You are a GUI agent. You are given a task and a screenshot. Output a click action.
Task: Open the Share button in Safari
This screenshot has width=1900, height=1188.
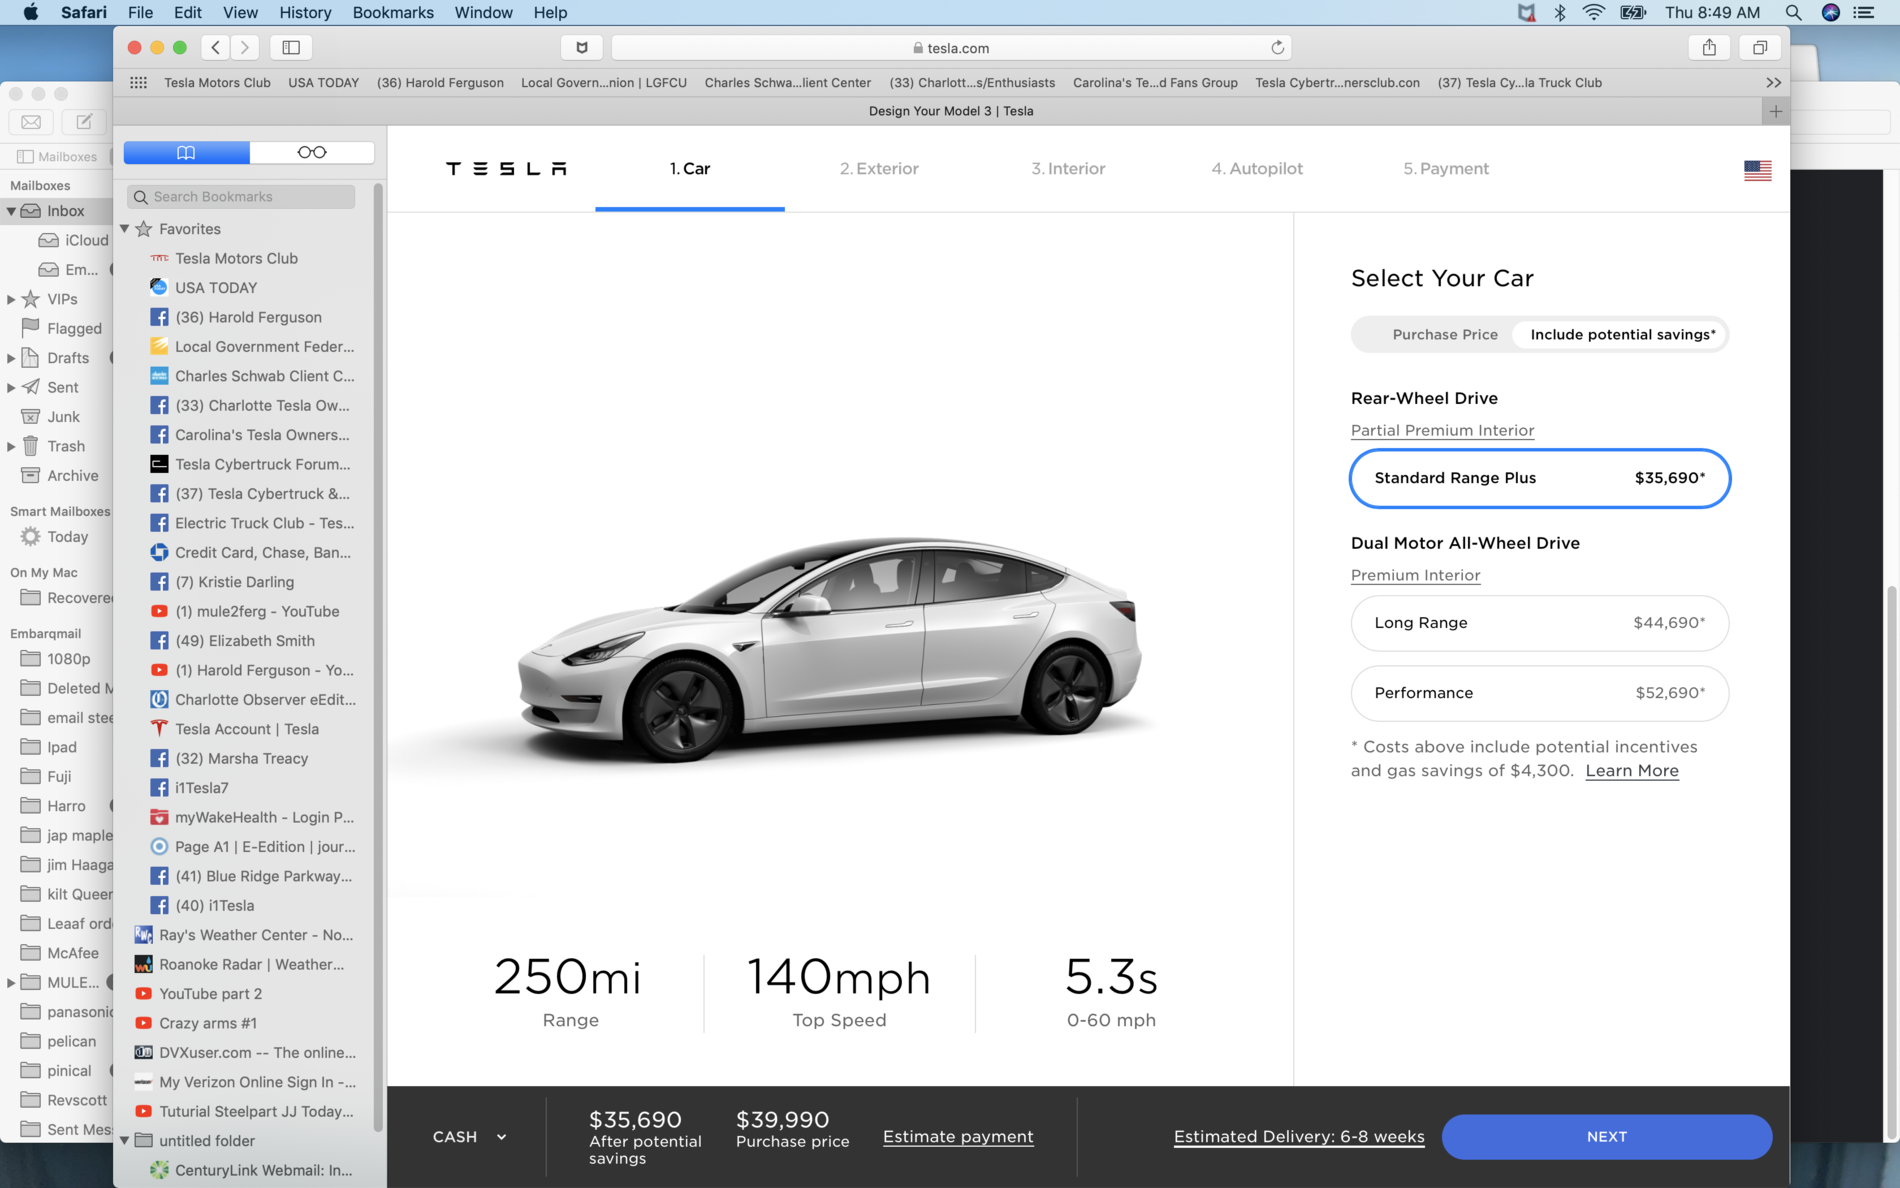click(1709, 47)
